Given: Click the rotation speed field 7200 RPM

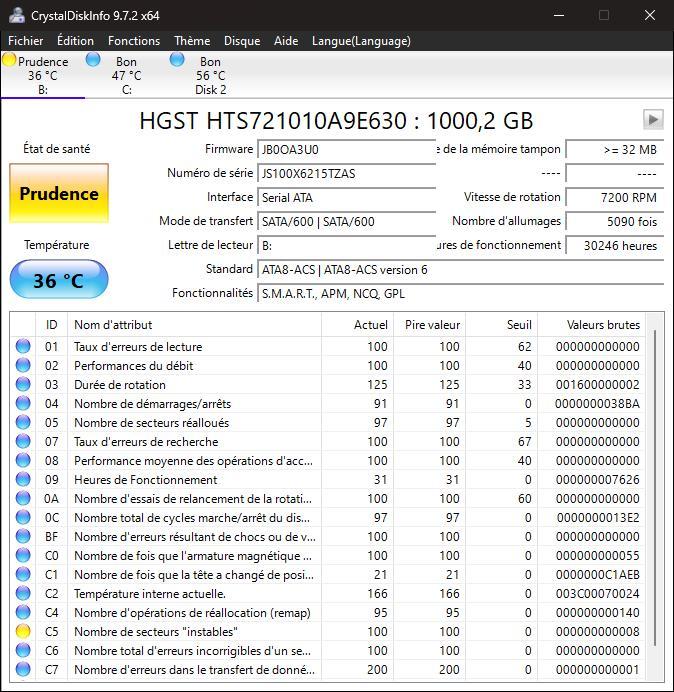Looking at the screenshot, I should [614, 197].
